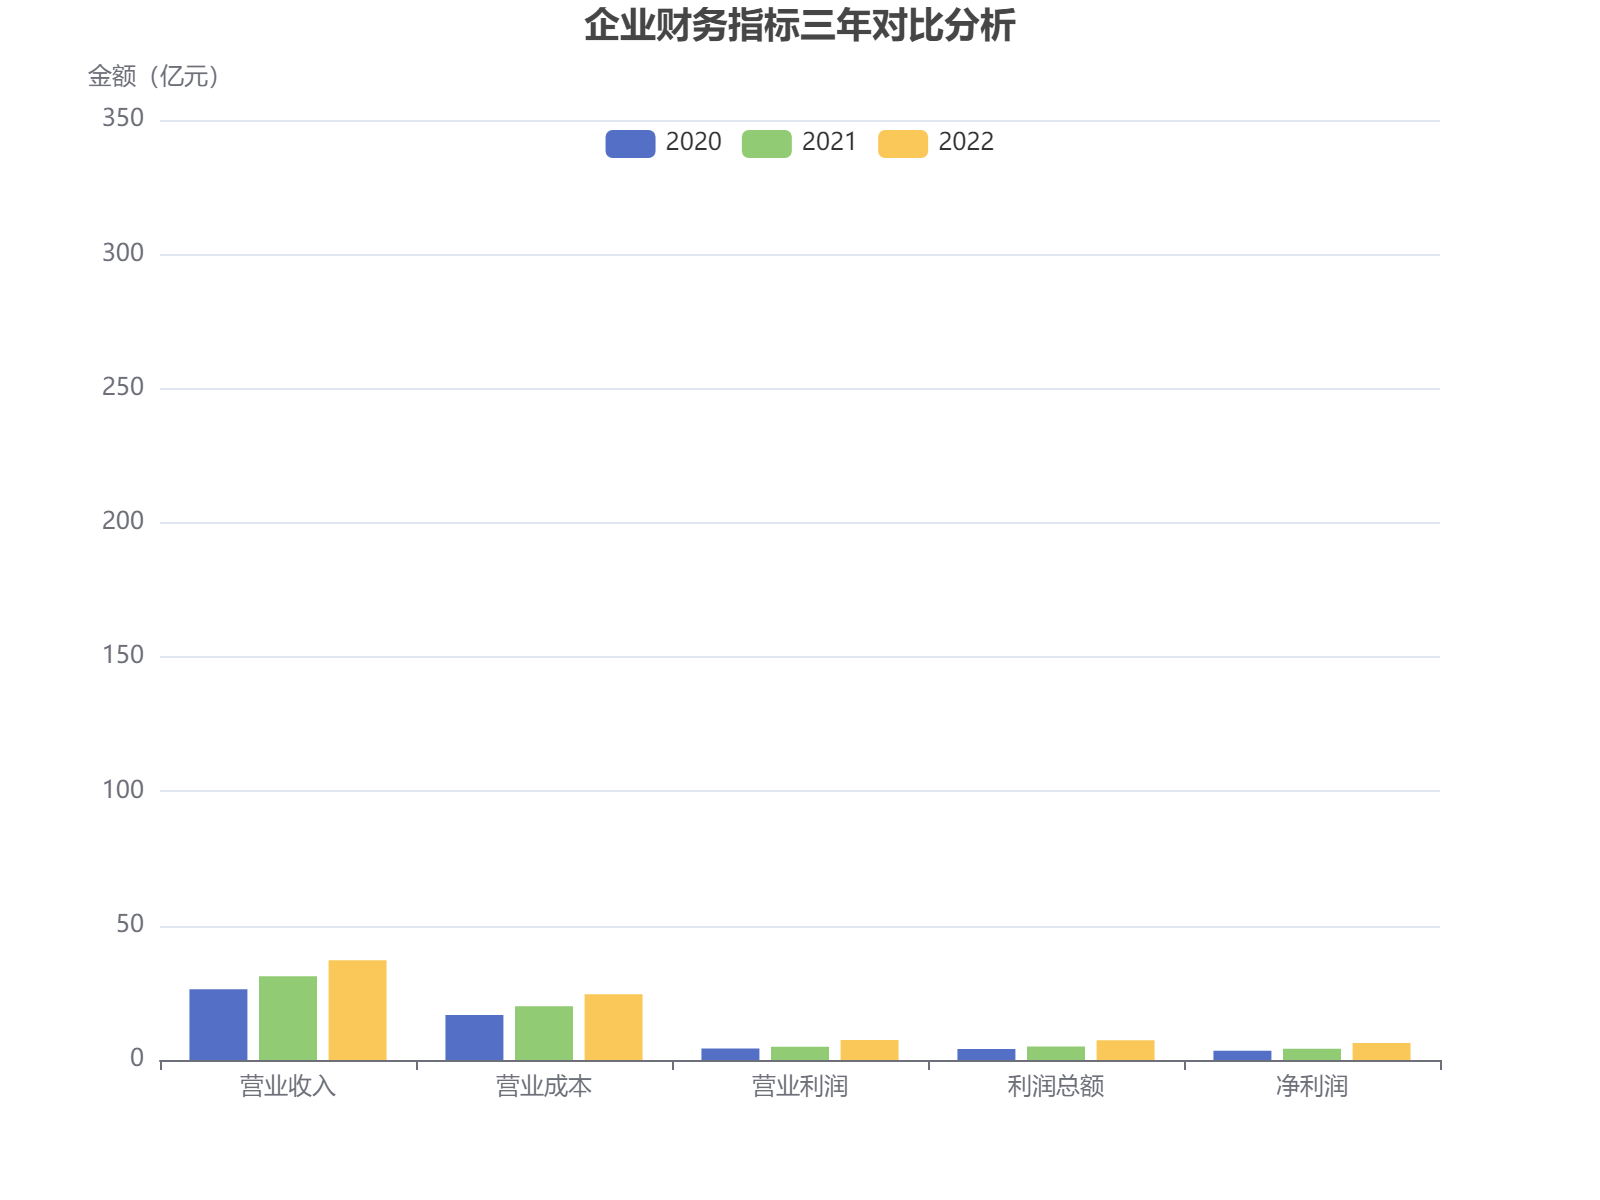Click the 净利润 x-axis category label
1600x1200 pixels.
coord(1312,1086)
